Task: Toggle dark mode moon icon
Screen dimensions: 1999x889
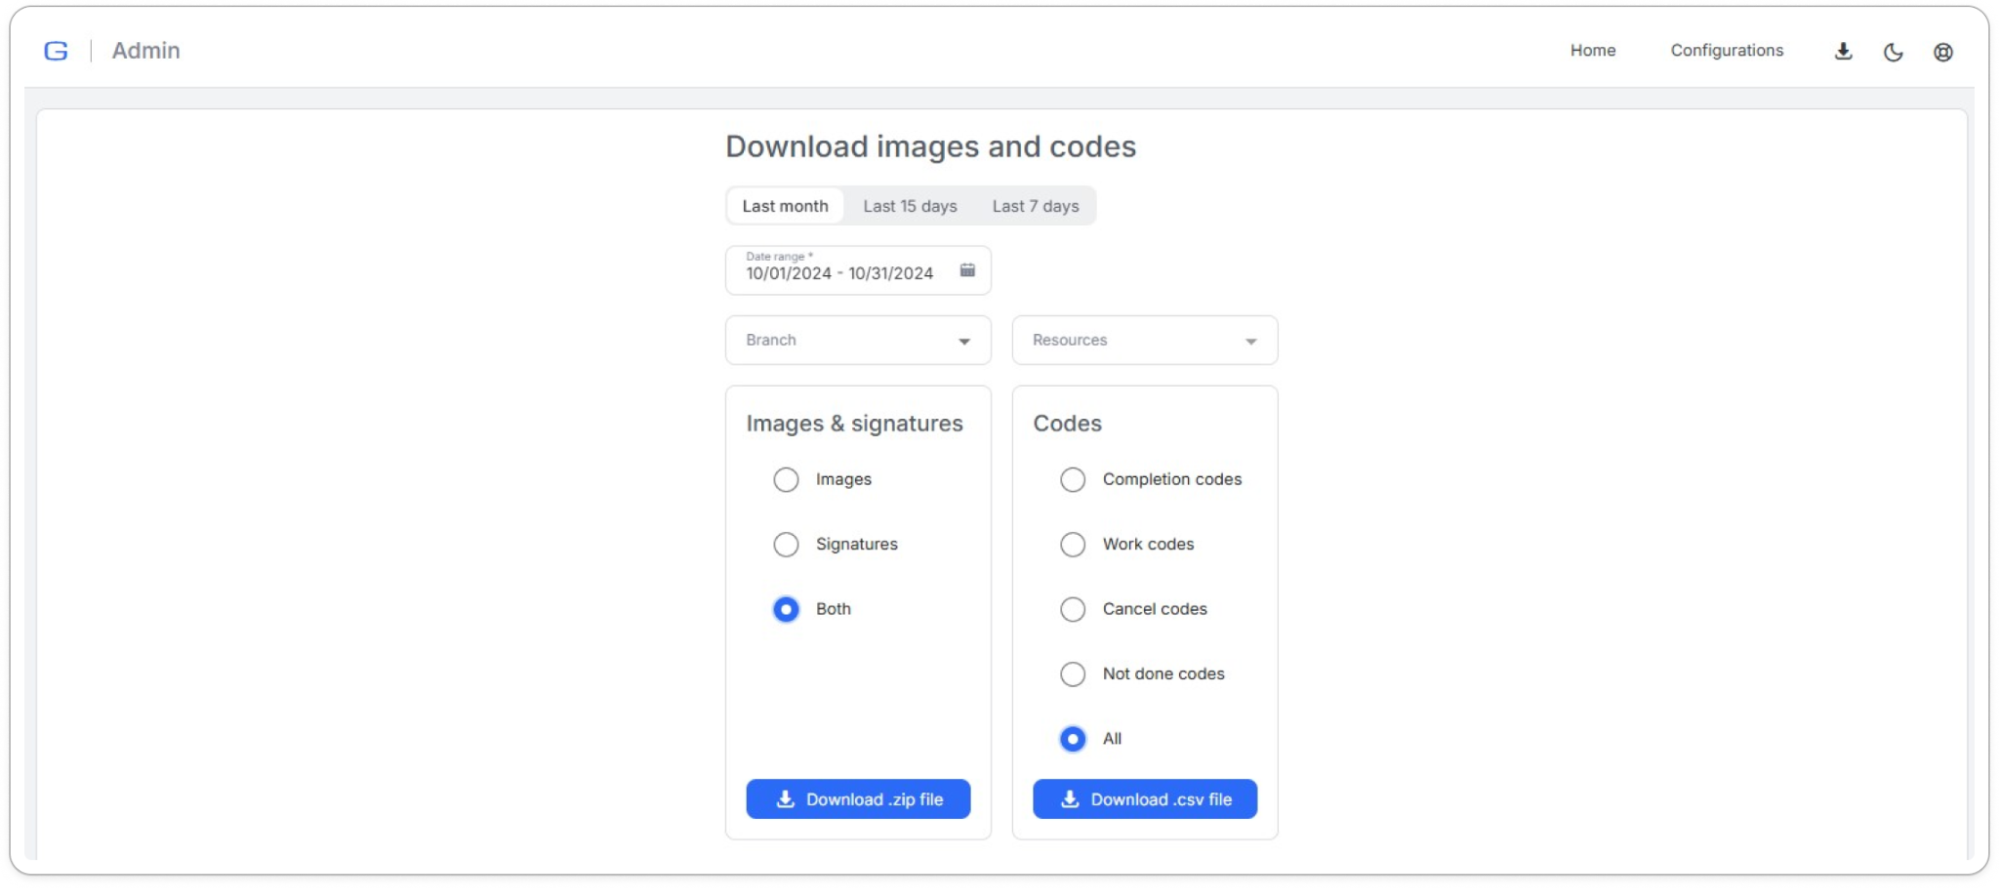Action: 1893,52
